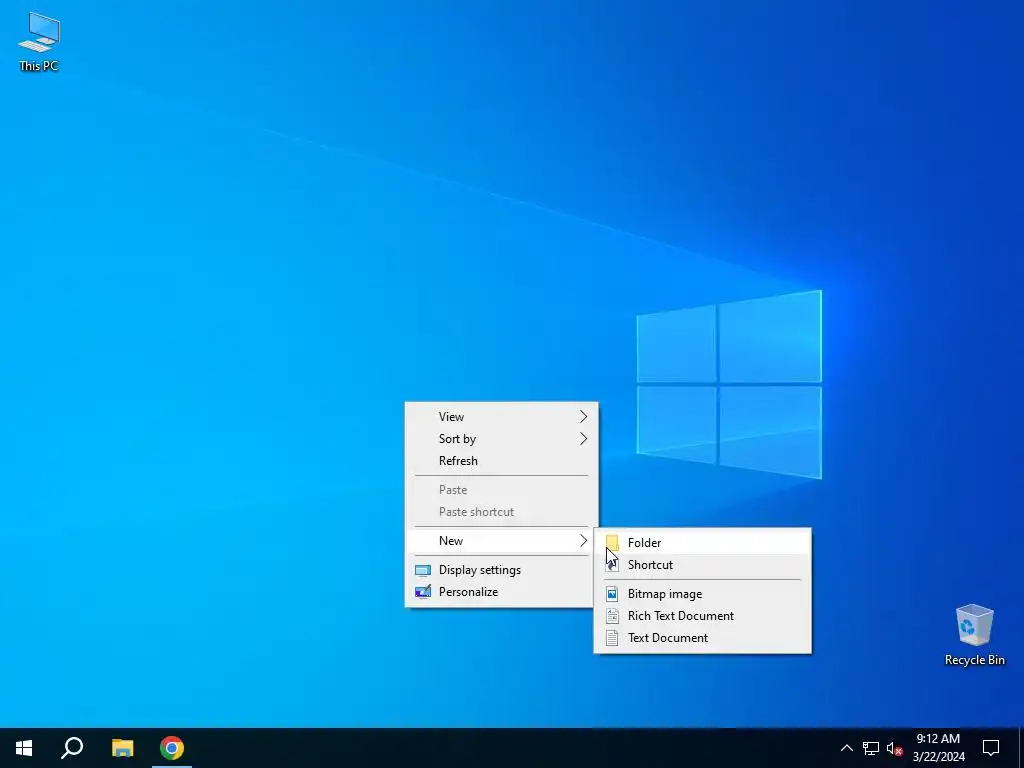The height and width of the screenshot is (768, 1024).
Task: Click the network status tray icon
Action: (871, 748)
